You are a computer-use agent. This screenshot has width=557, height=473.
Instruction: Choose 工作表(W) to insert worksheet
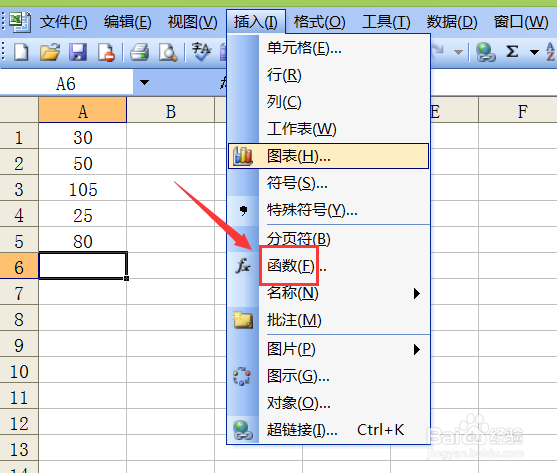pos(329,129)
